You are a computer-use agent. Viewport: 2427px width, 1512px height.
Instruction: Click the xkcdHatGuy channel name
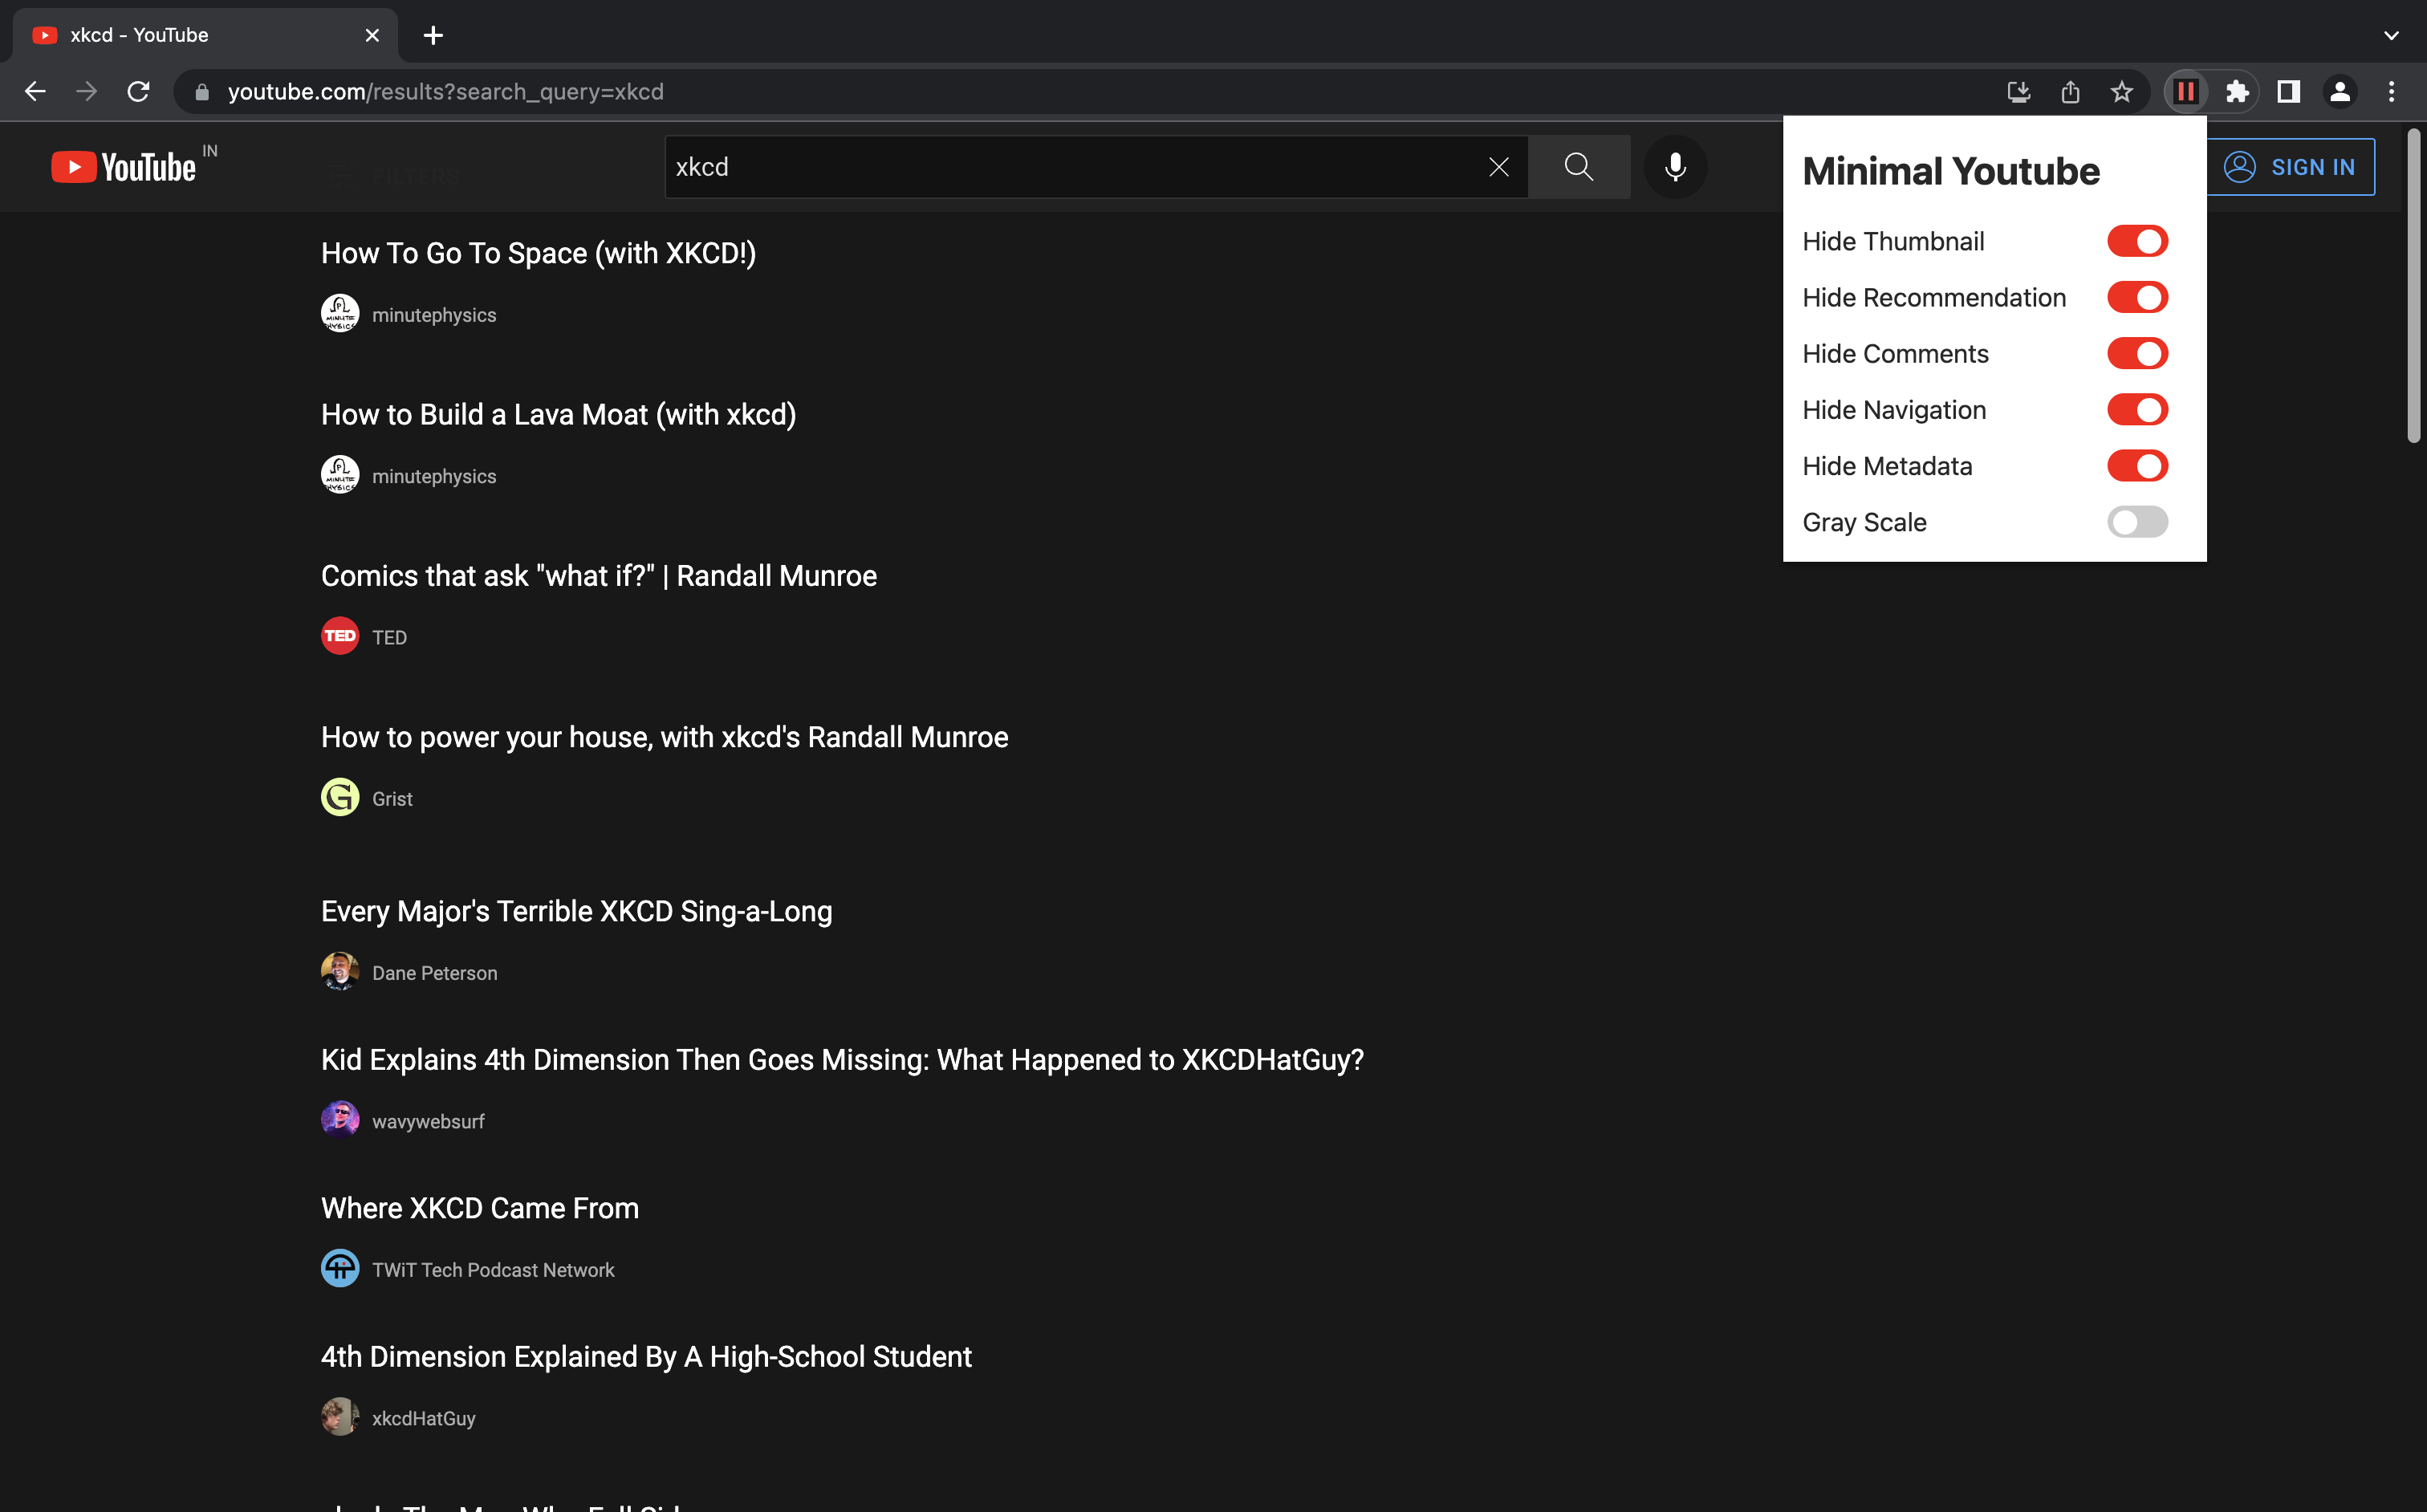click(423, 1418)
